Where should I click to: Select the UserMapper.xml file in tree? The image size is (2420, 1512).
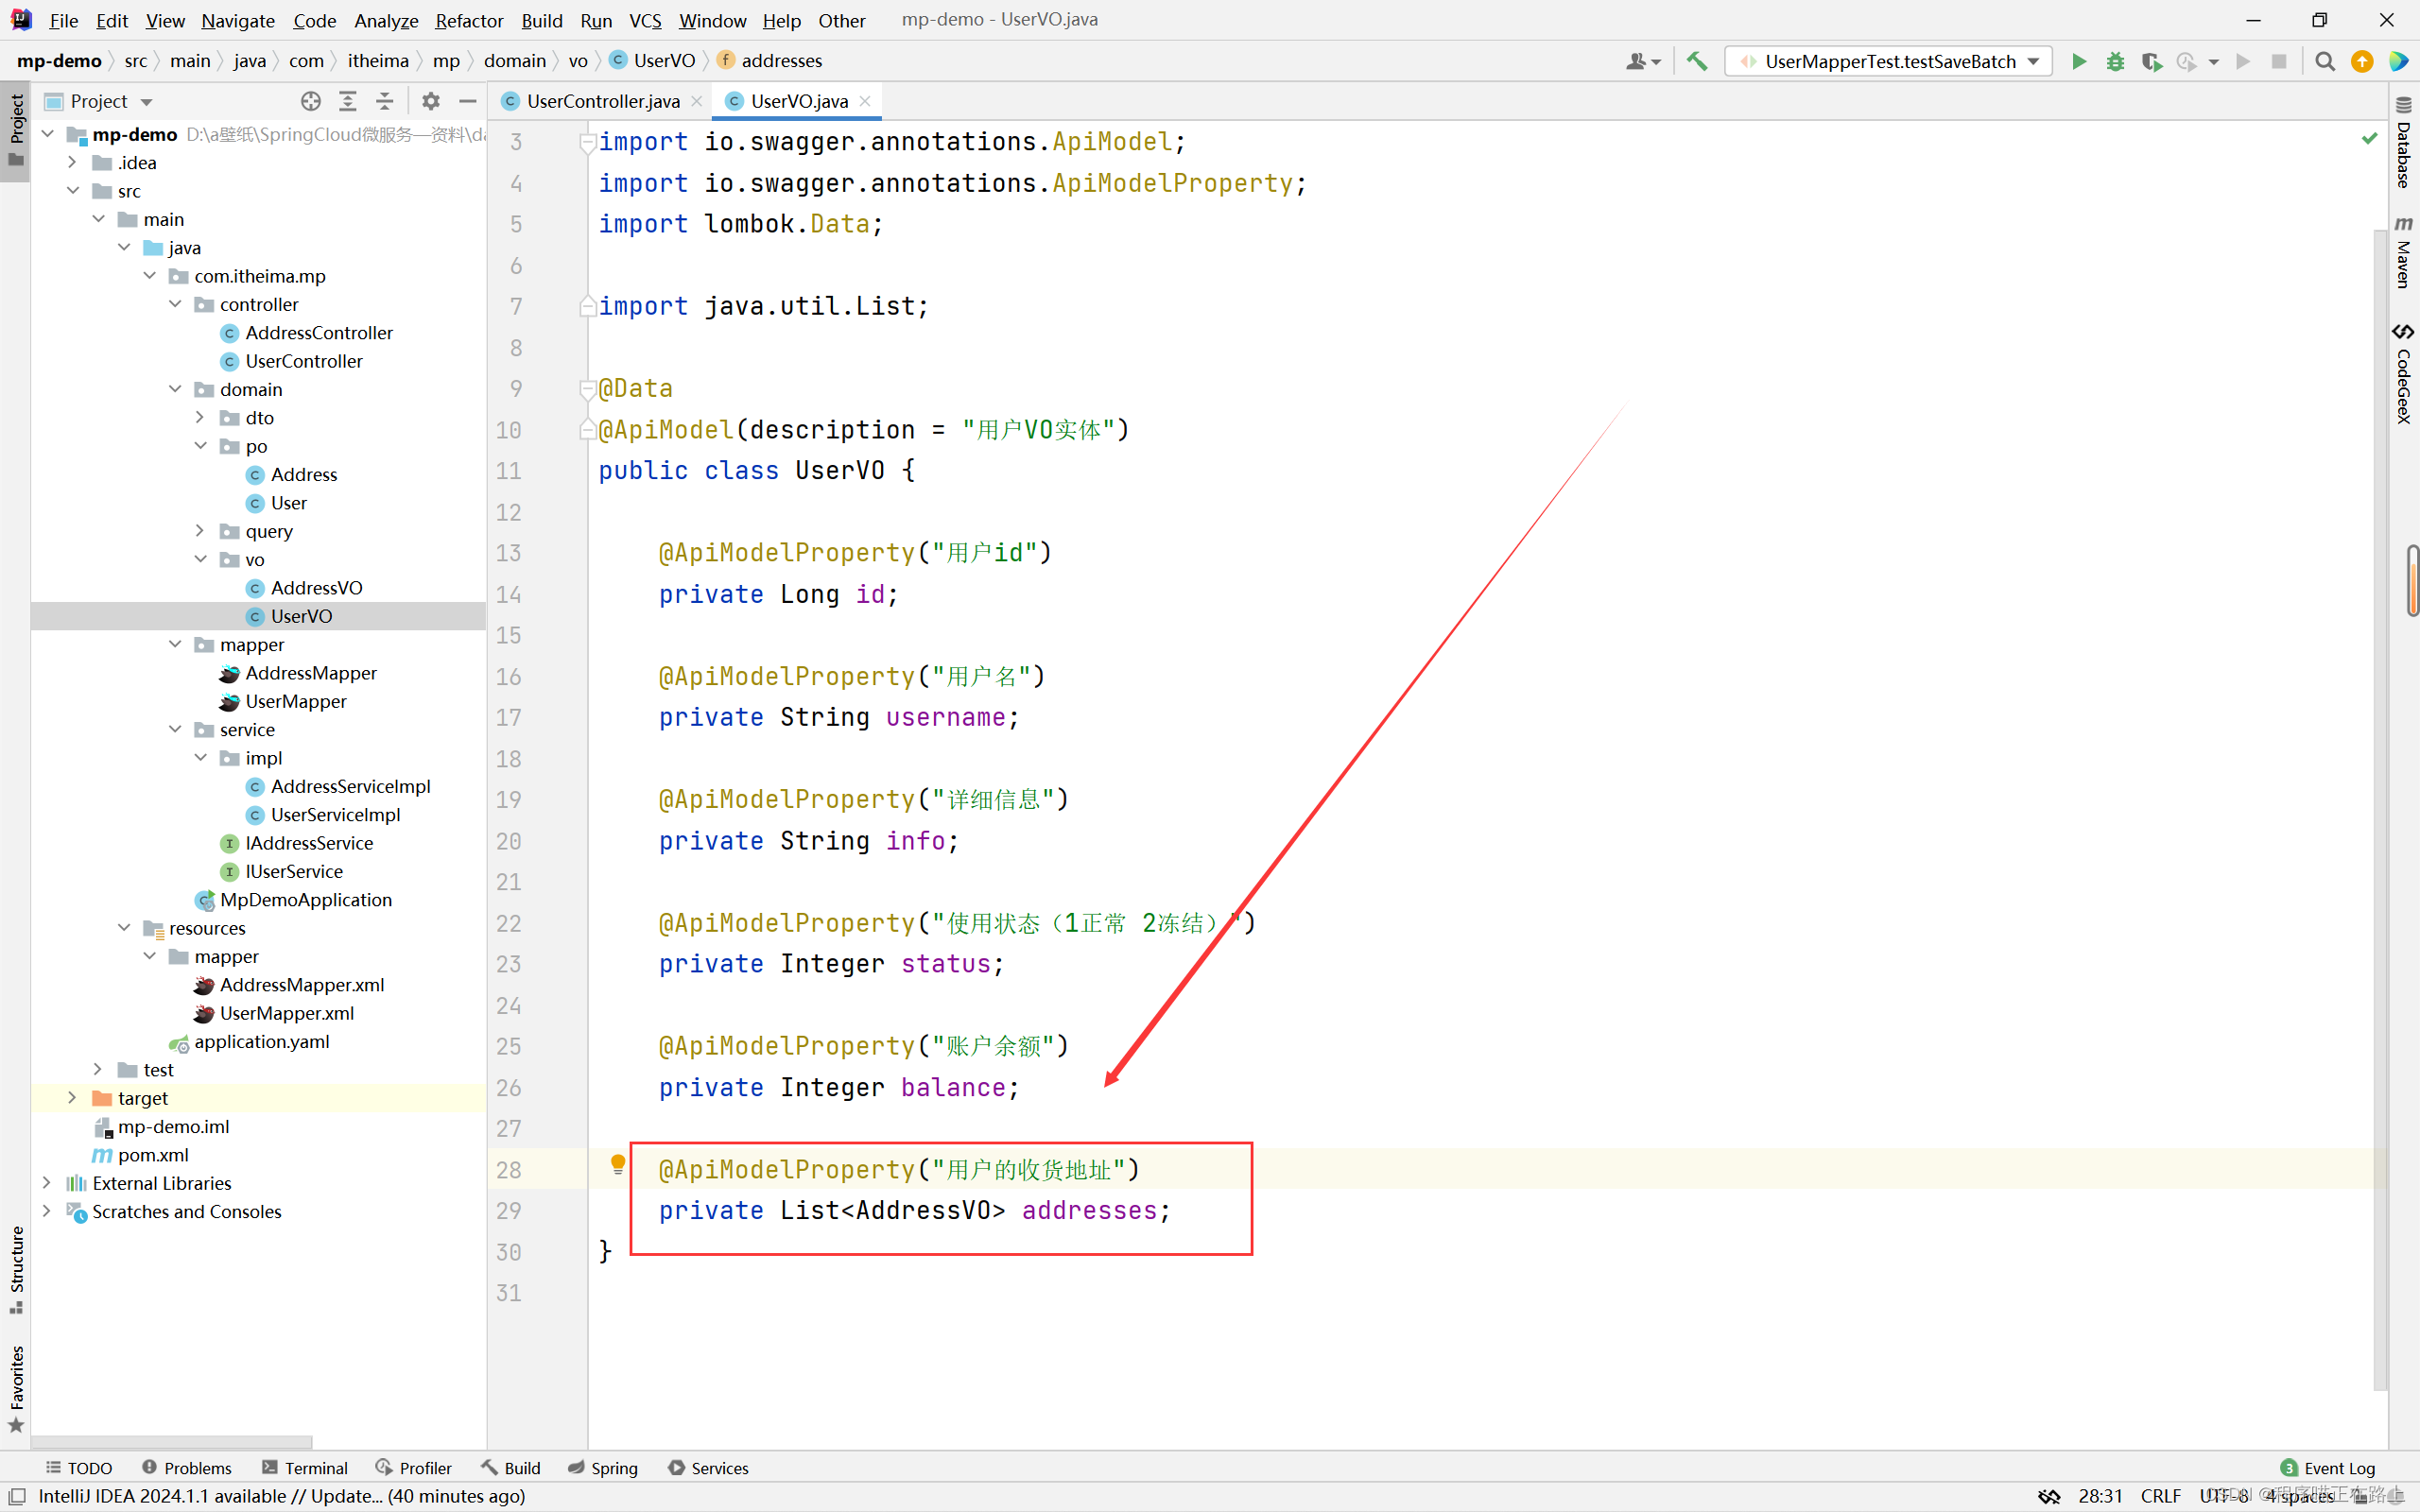286,1013
